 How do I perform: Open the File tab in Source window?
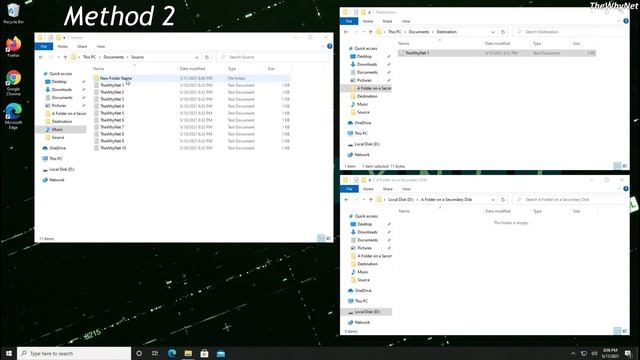coord(44,47)
